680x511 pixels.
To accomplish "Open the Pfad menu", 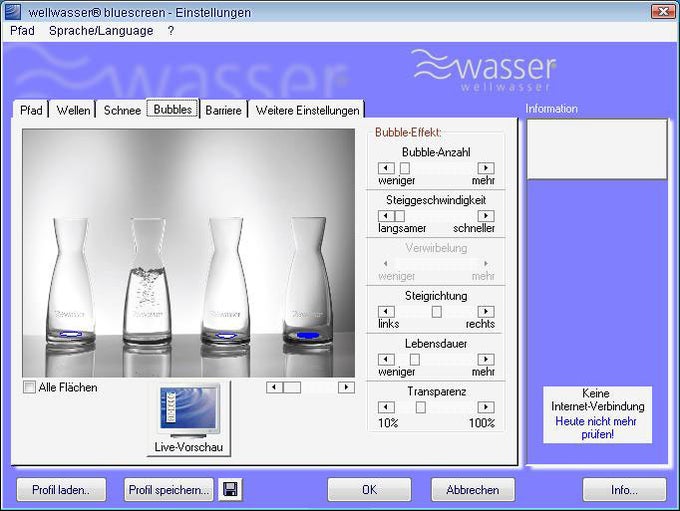I will (22, 31).
